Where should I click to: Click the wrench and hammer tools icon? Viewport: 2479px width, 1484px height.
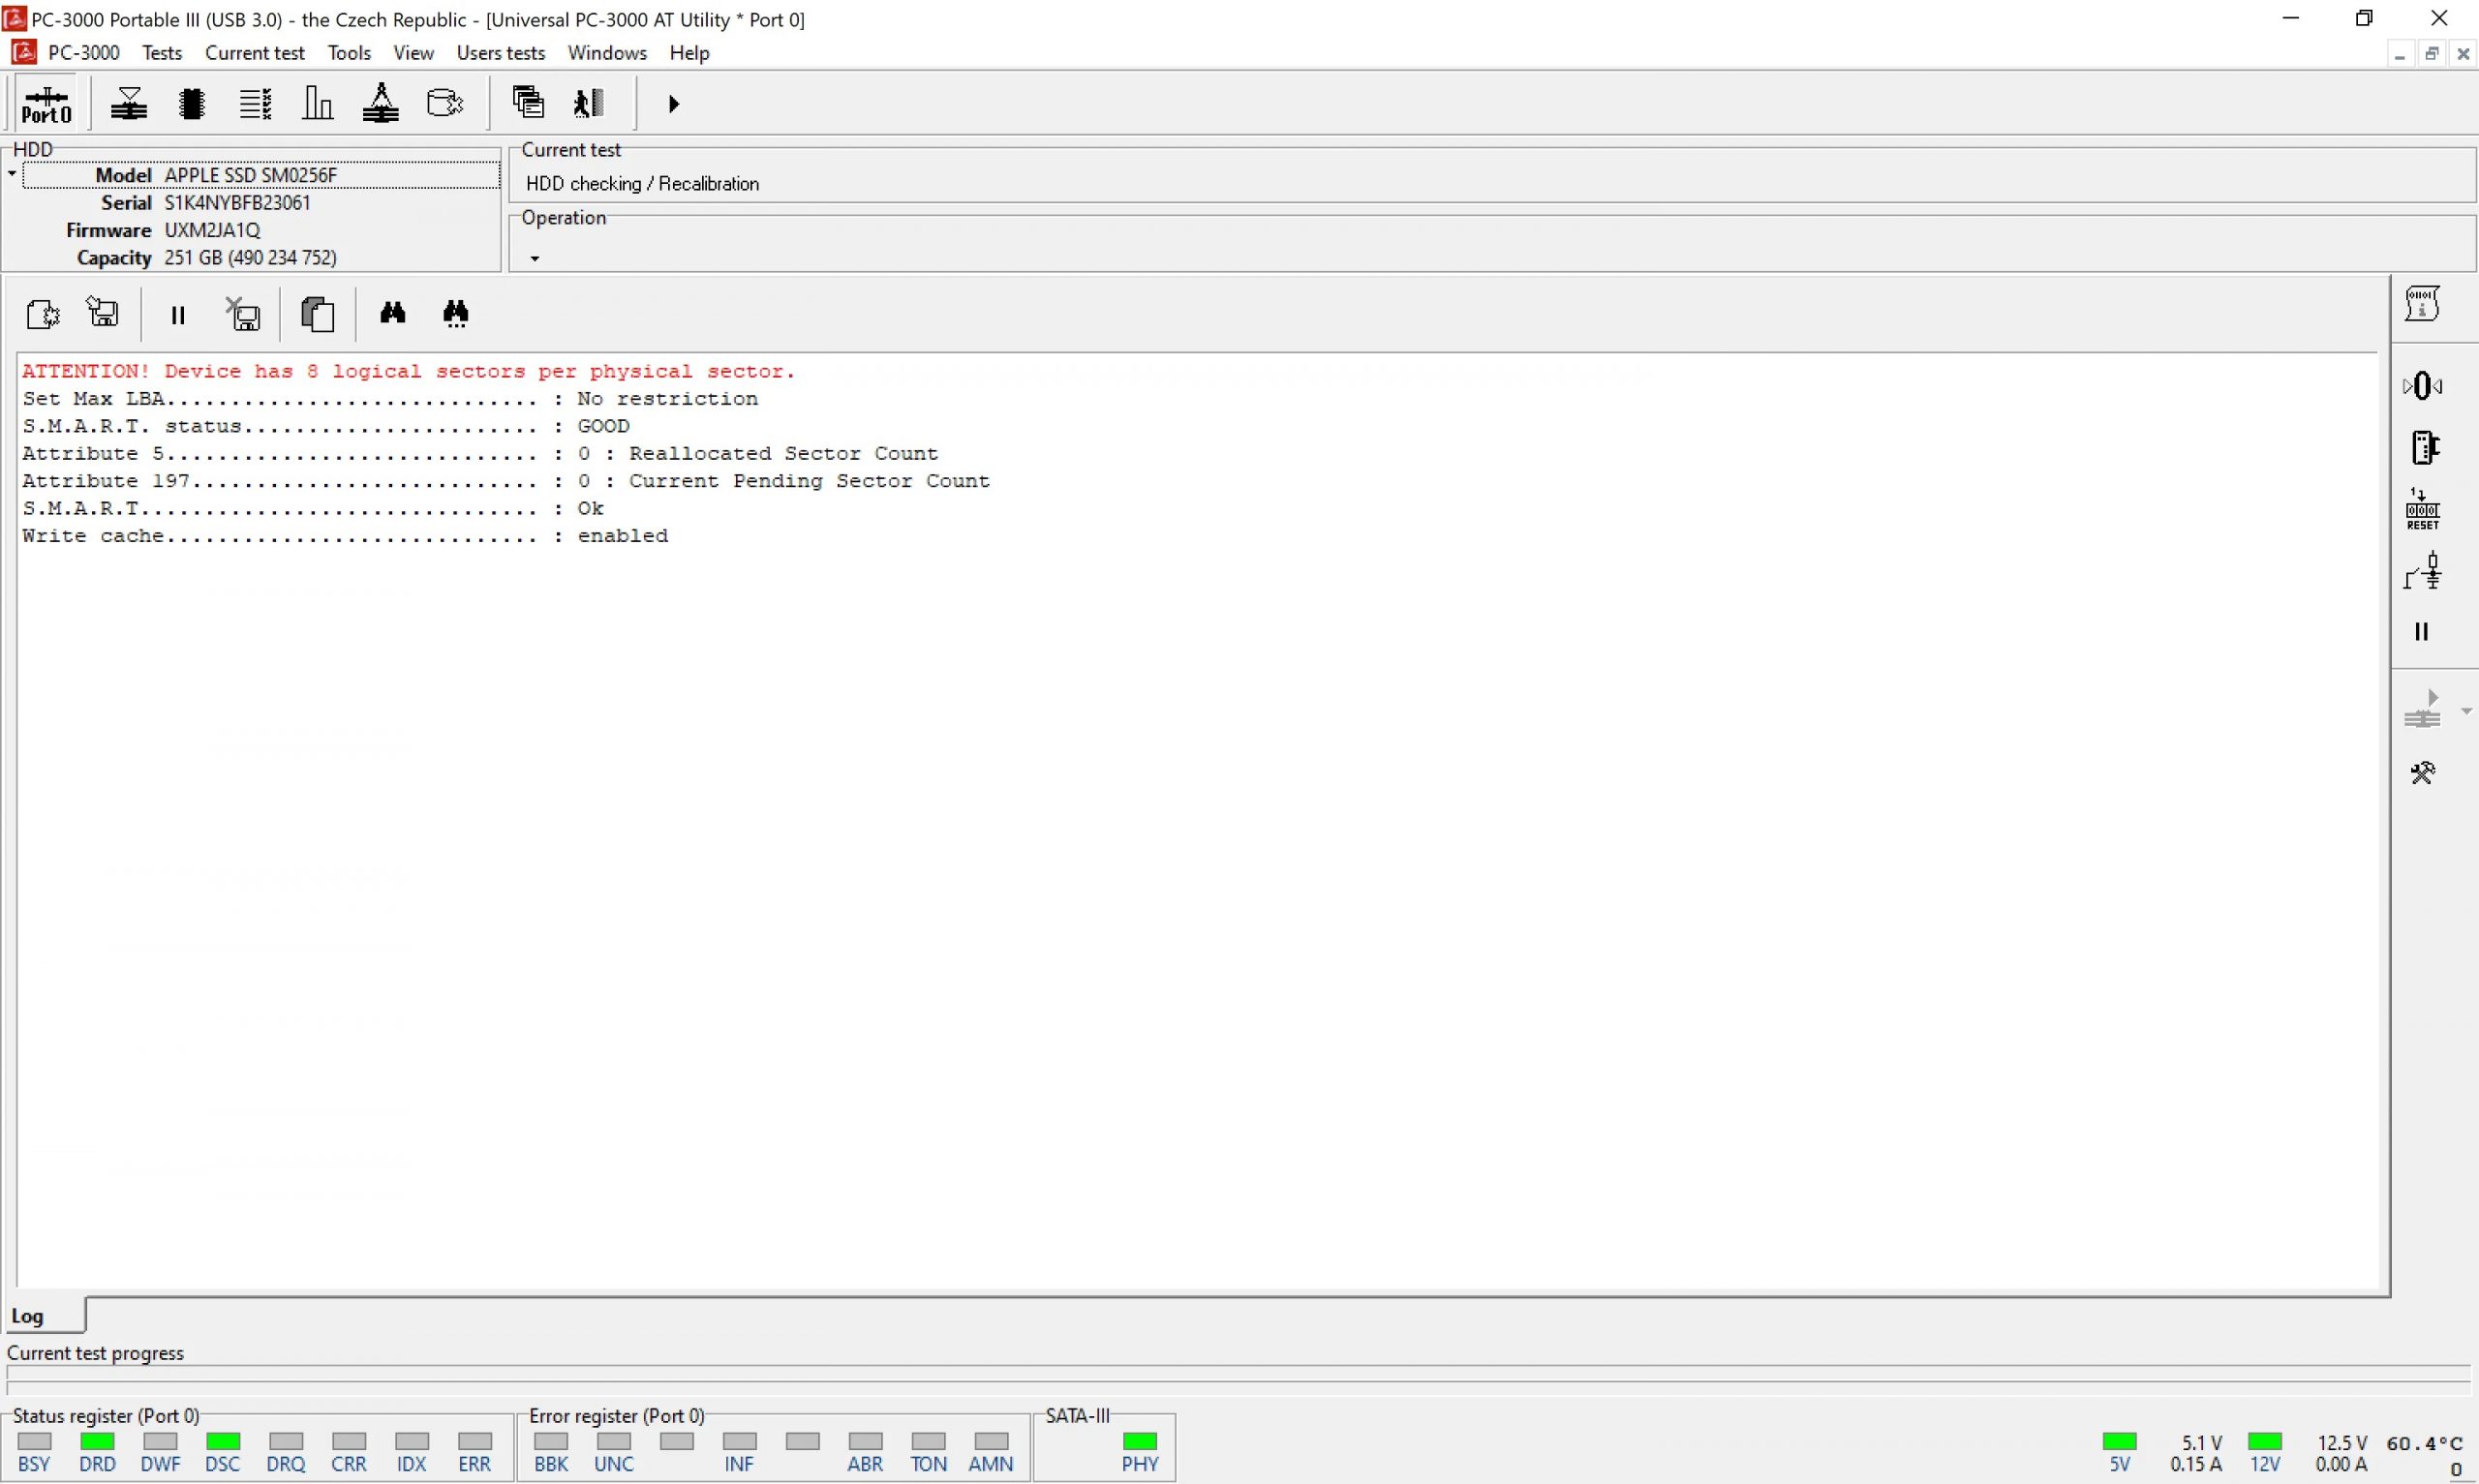(2422, 773)
